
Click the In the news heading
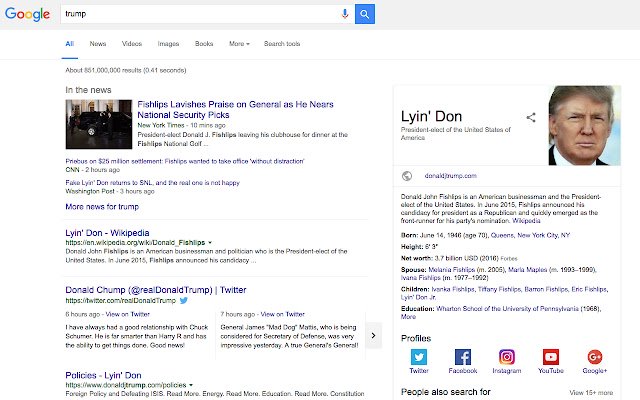pos(88,90)
